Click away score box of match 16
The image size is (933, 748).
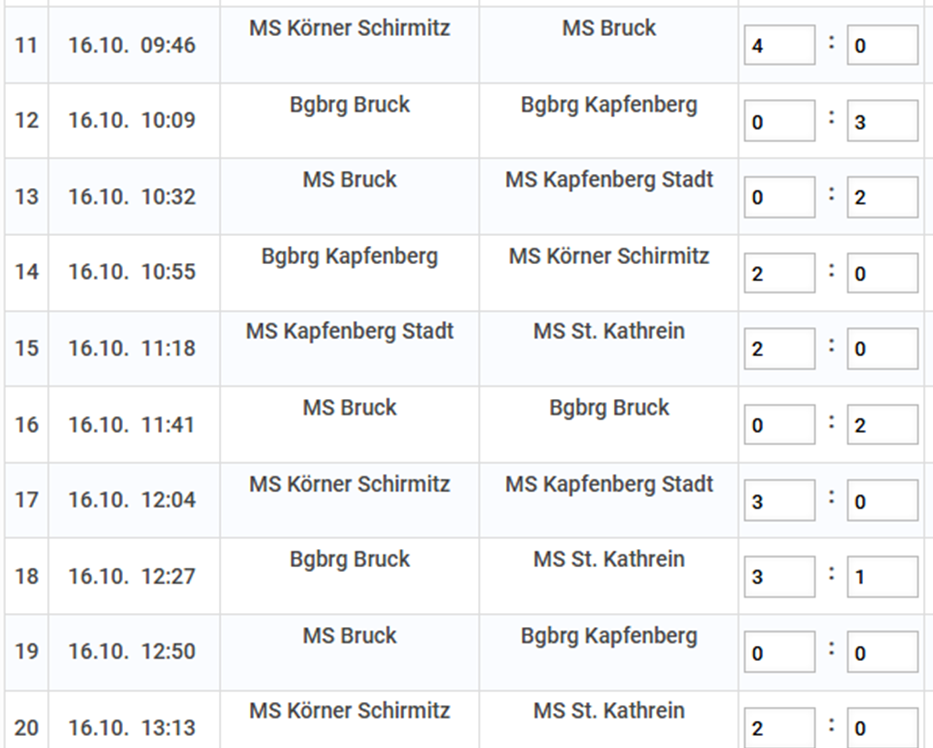882,425
